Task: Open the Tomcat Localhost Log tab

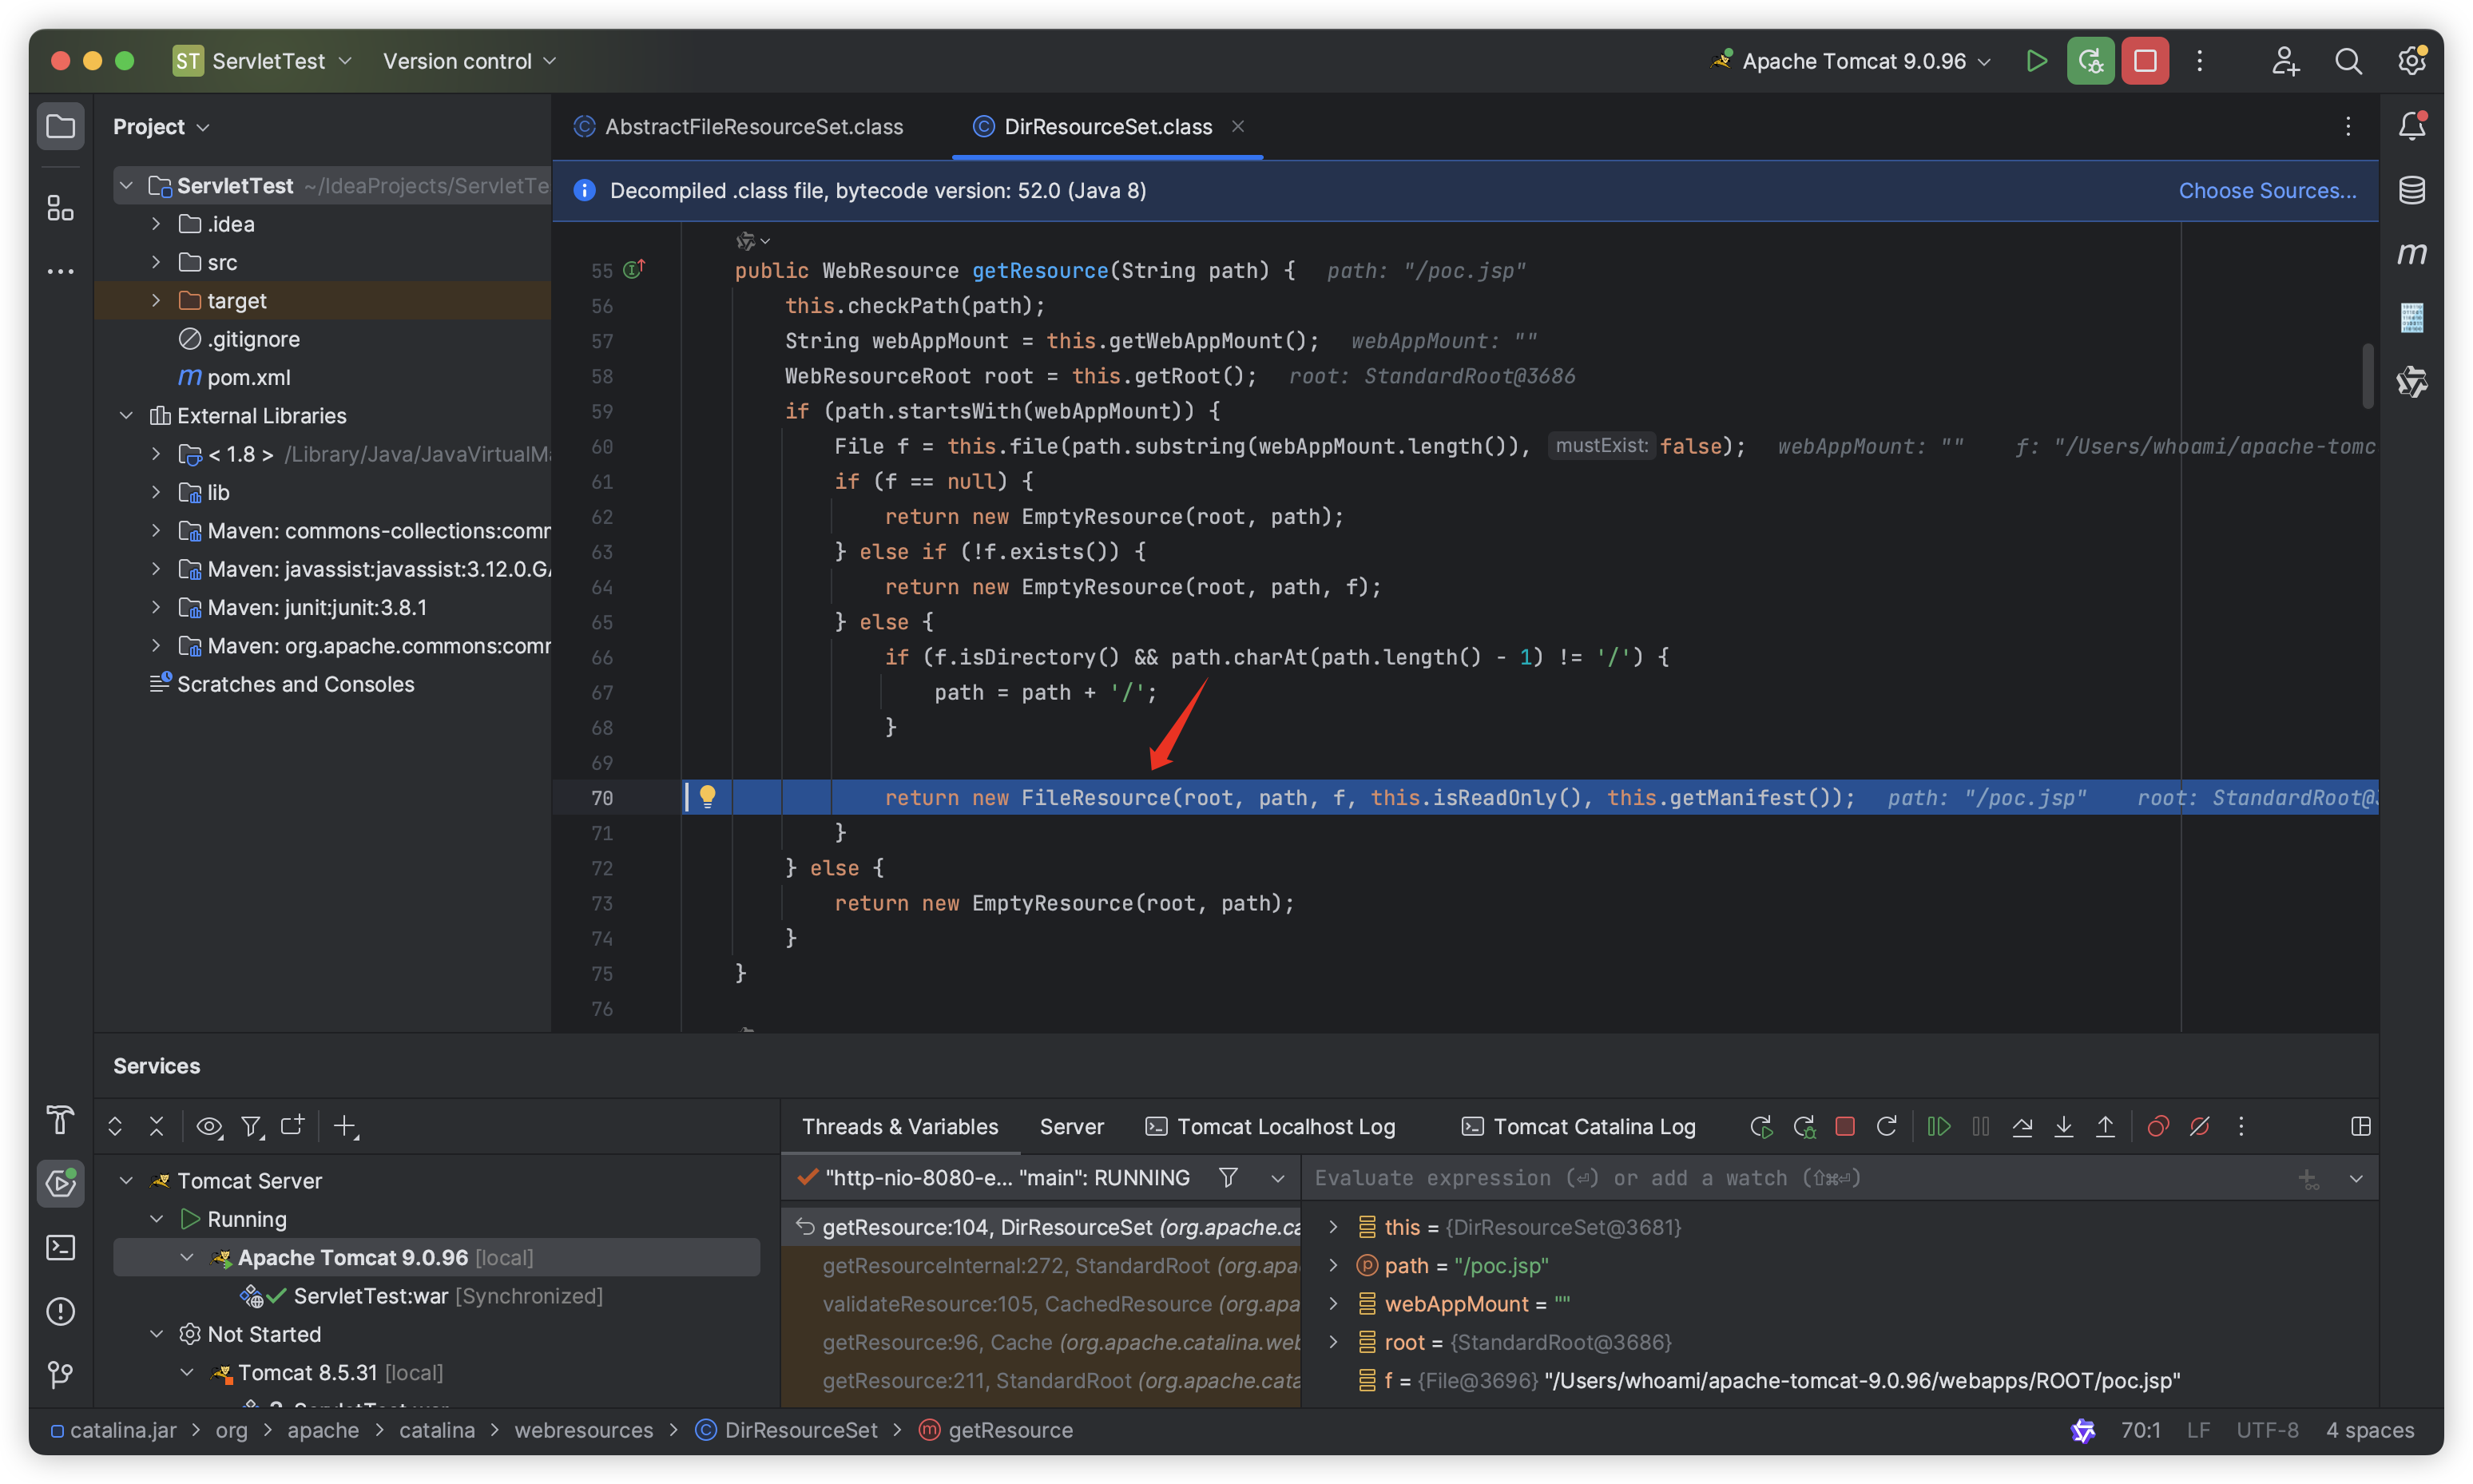Action: [1270, 1126]
